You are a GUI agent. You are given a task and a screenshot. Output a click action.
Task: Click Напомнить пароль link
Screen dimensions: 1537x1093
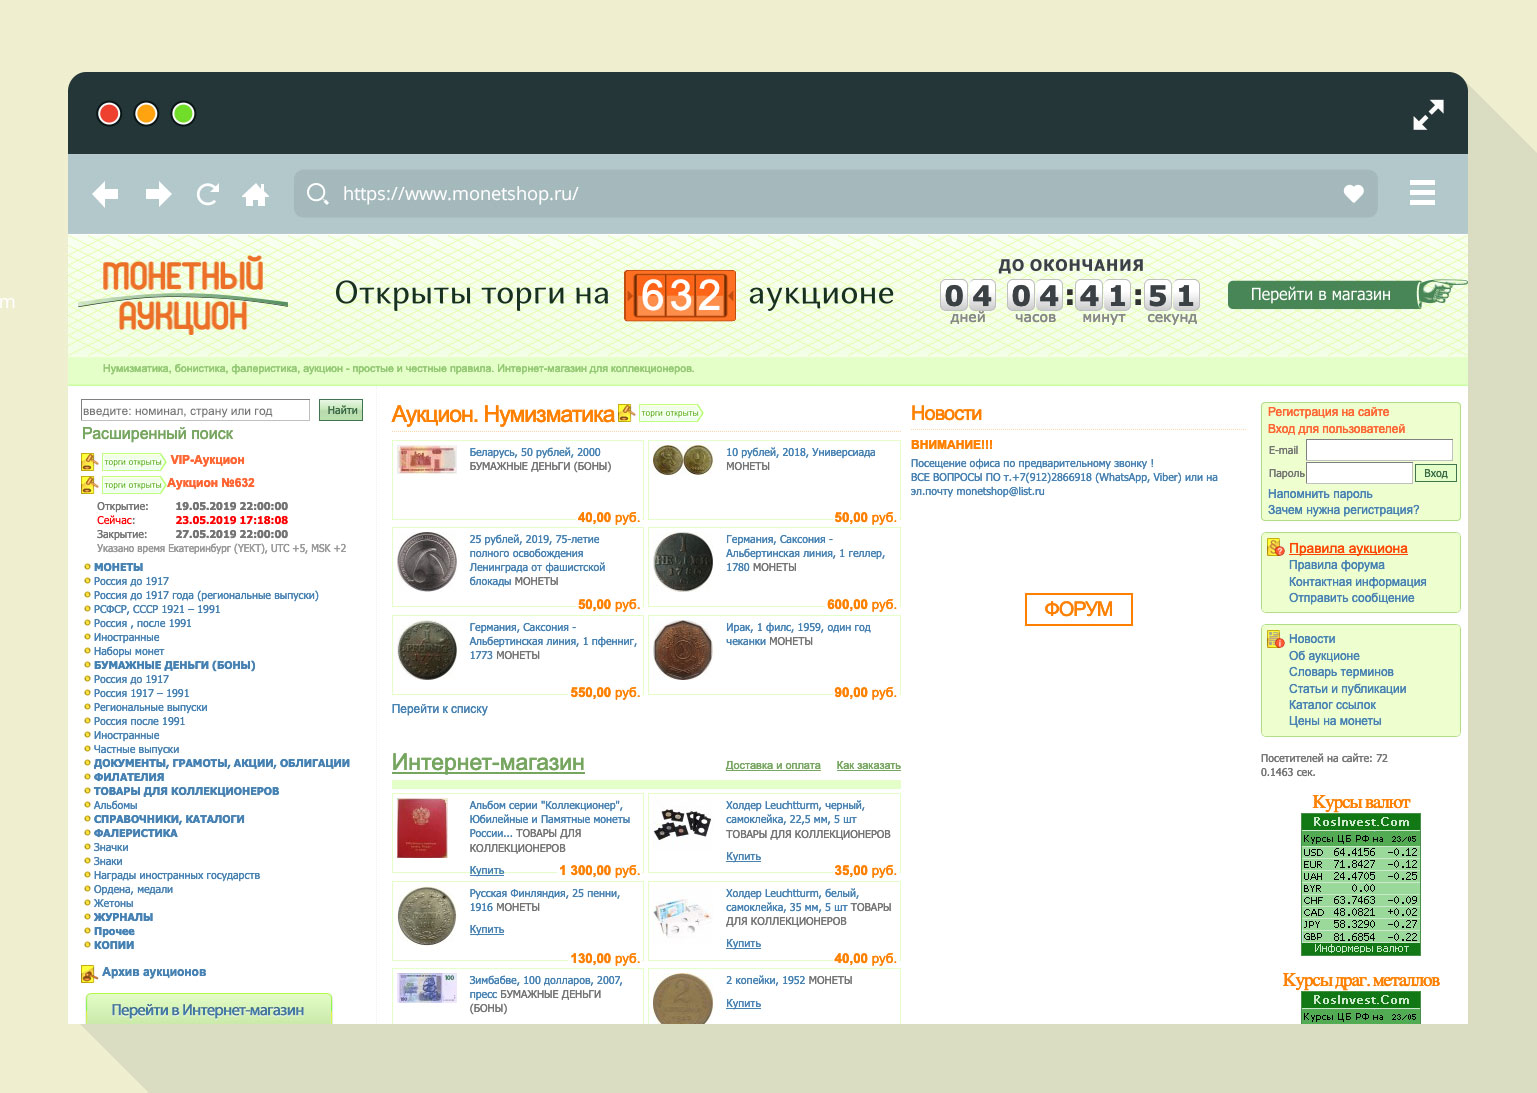(1320, 494)
